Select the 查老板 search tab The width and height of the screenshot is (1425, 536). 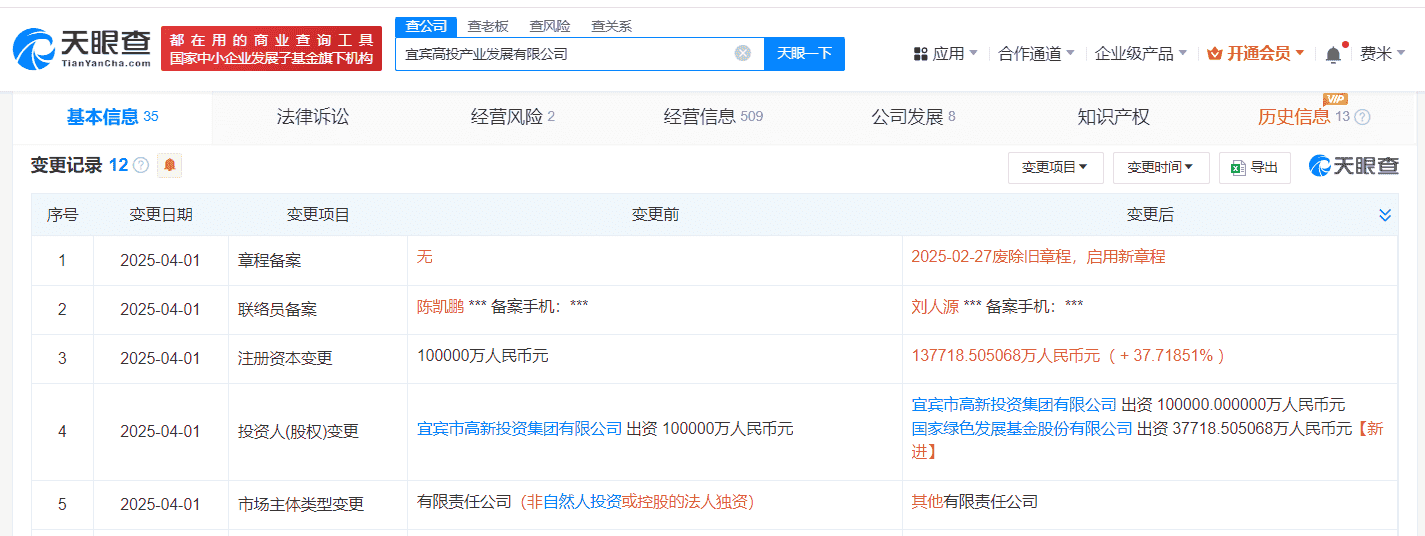pyautogui.click(x=488, y=27)
